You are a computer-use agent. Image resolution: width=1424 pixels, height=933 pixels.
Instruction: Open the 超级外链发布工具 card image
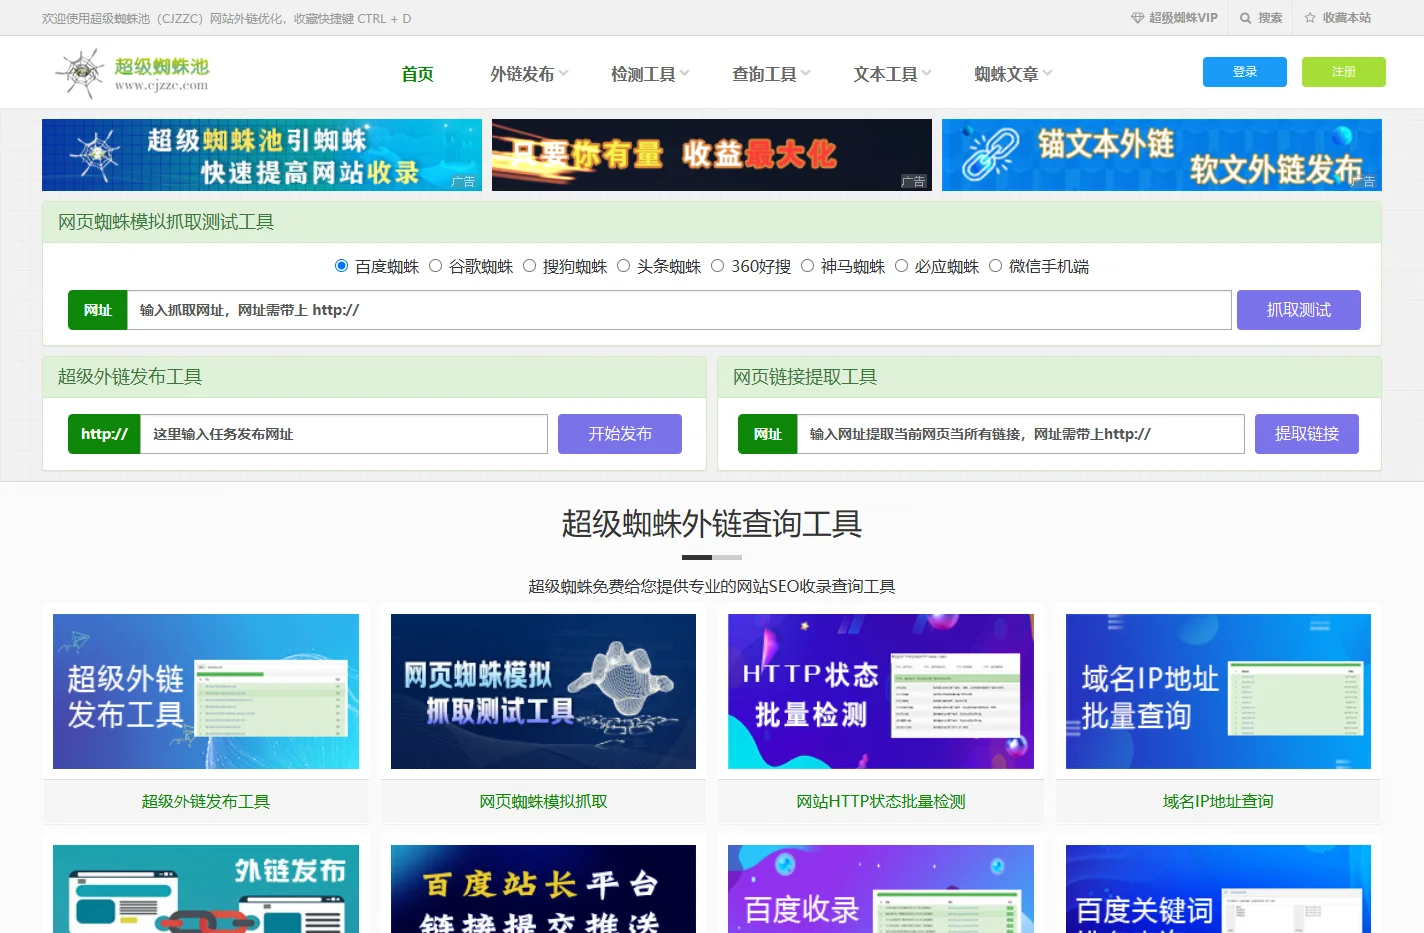[x=206, y=691]
